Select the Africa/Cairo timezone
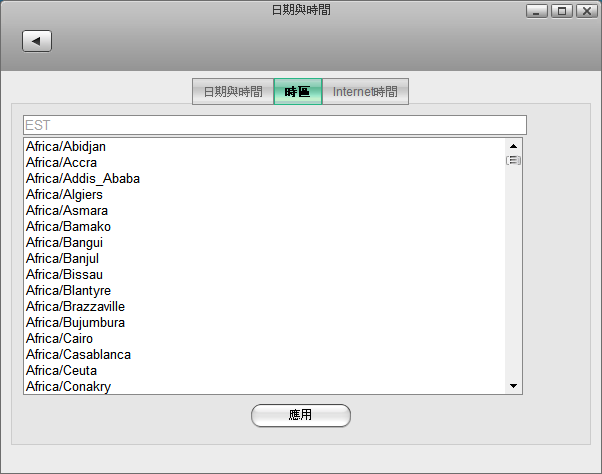The width and height of the screenshot is (602, 474). [x=60, y=339]
